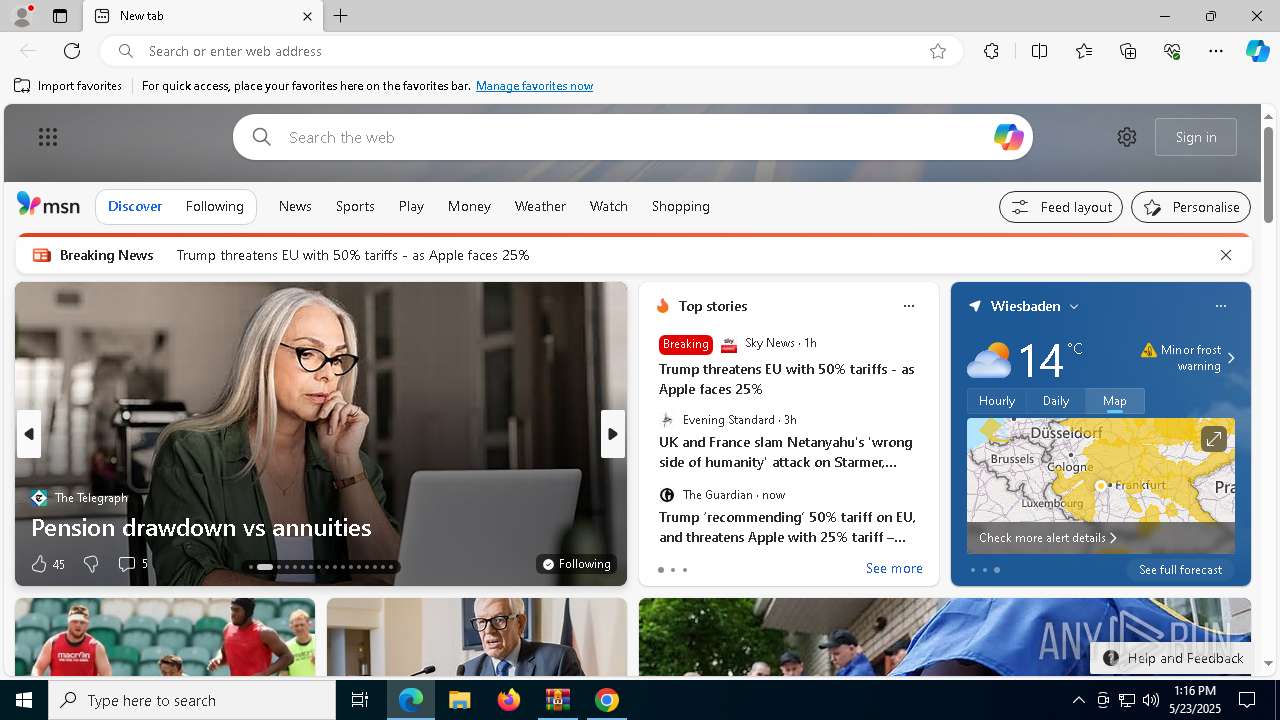Launch Copilot from the toolbar icon

coord(1257,51)
